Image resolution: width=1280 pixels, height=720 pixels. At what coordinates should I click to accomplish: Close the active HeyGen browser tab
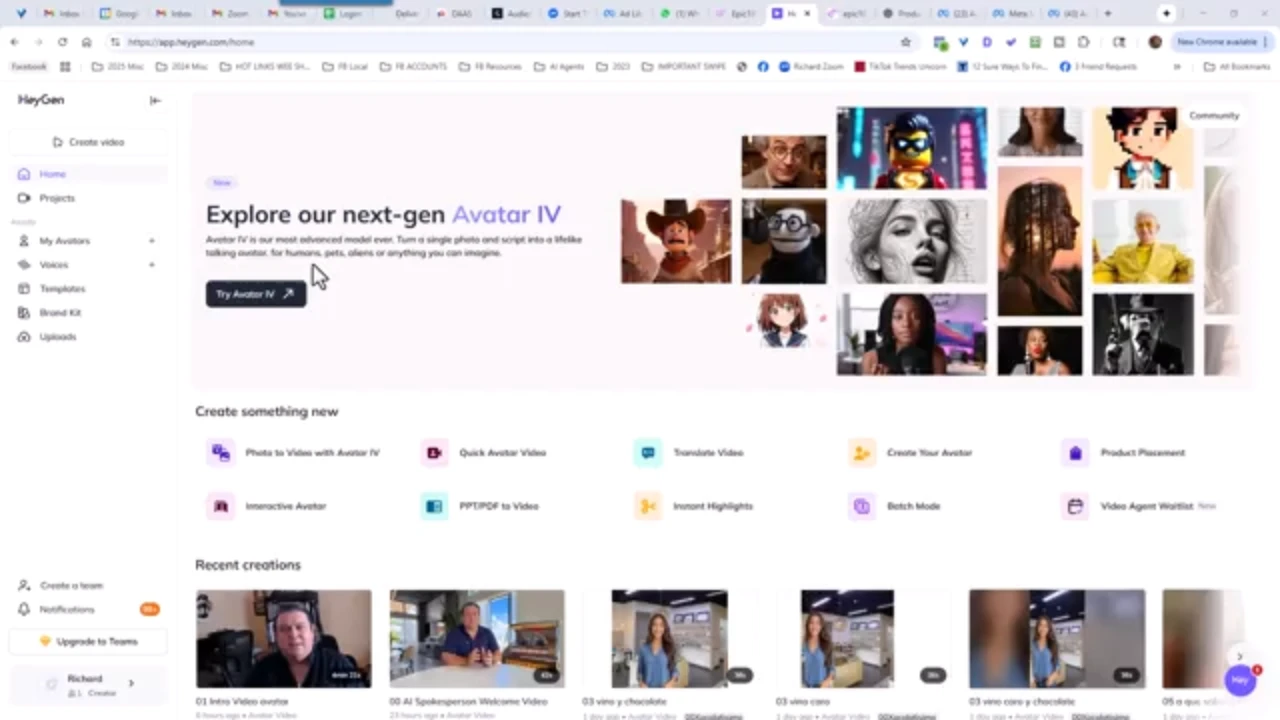tap(807, 14)
